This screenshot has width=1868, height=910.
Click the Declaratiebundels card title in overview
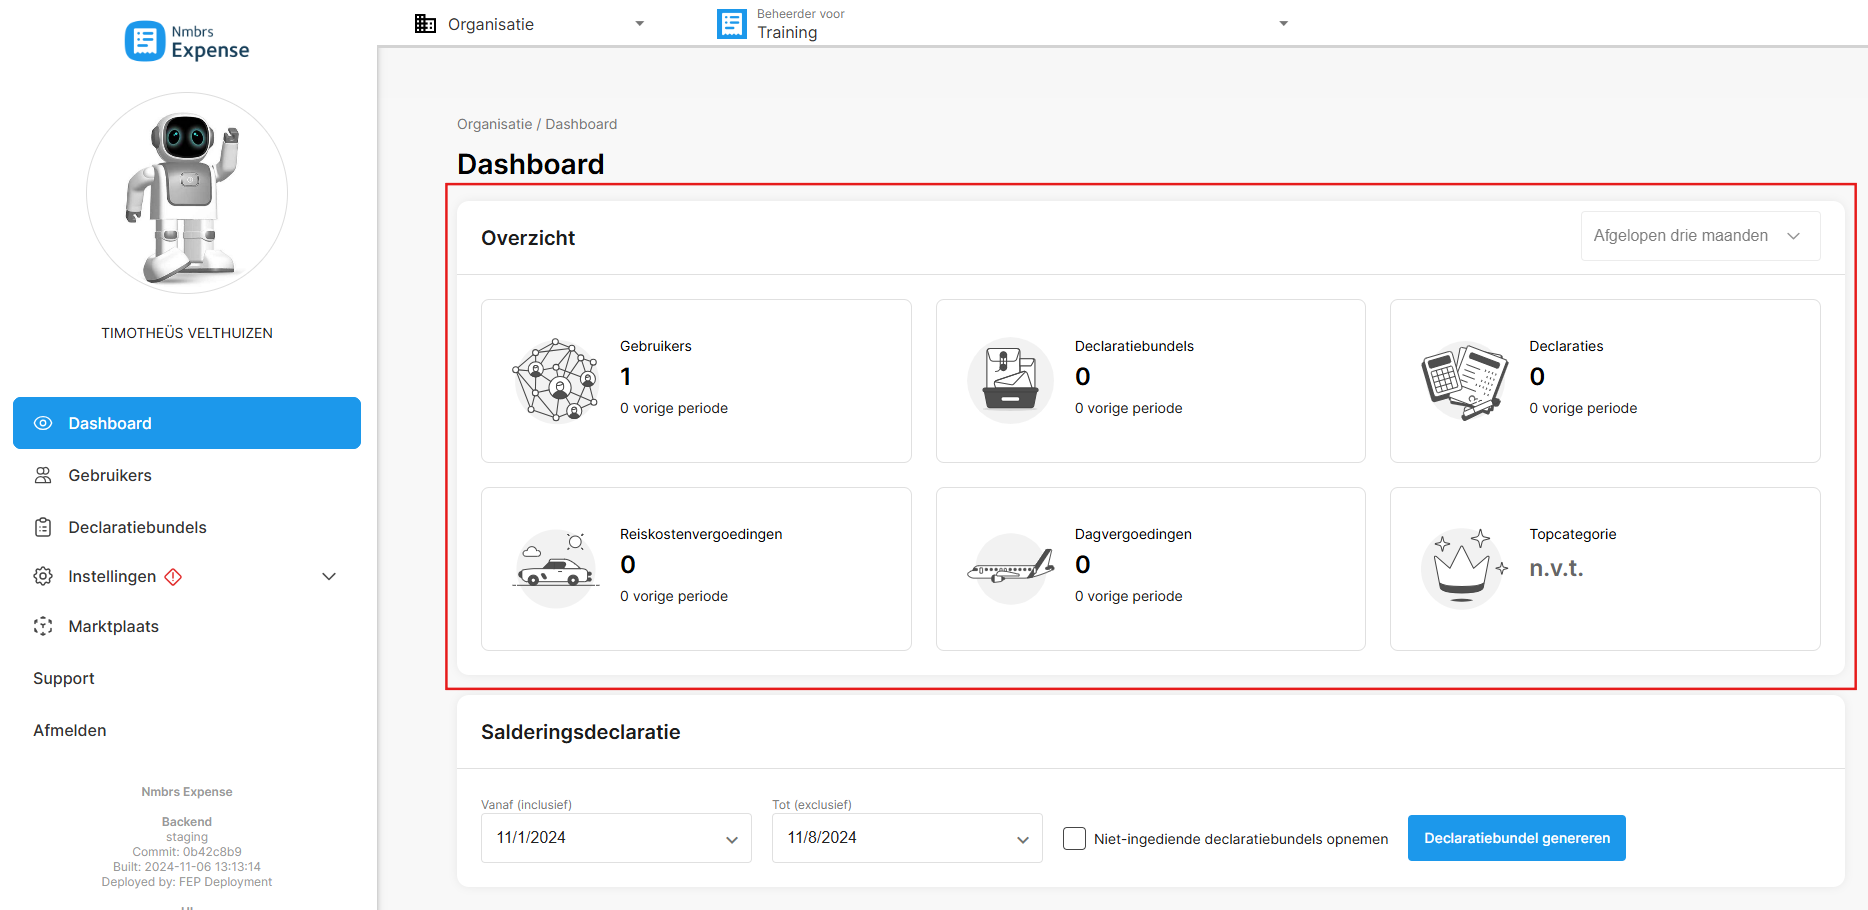point(1134,346)
